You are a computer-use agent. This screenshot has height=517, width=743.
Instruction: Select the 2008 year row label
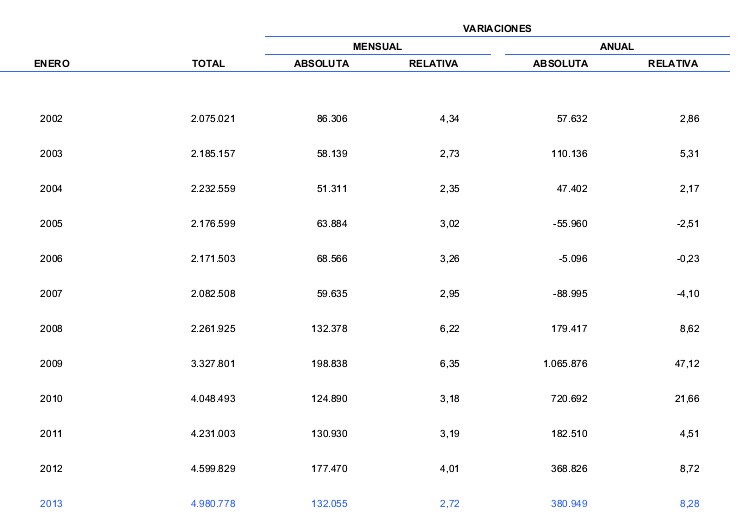tap(51, 329)
